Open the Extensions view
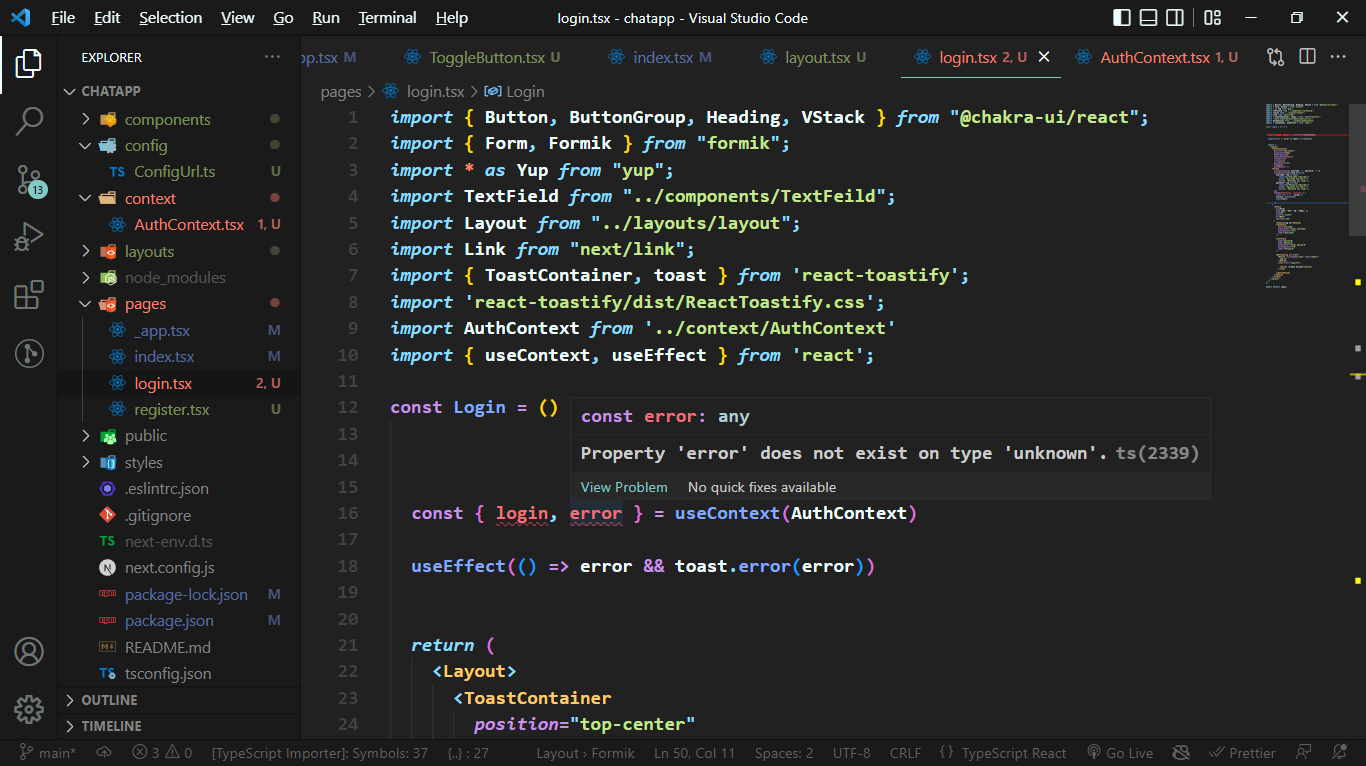The height and width of the screenshot is (766, 1366). coord(29,296)
